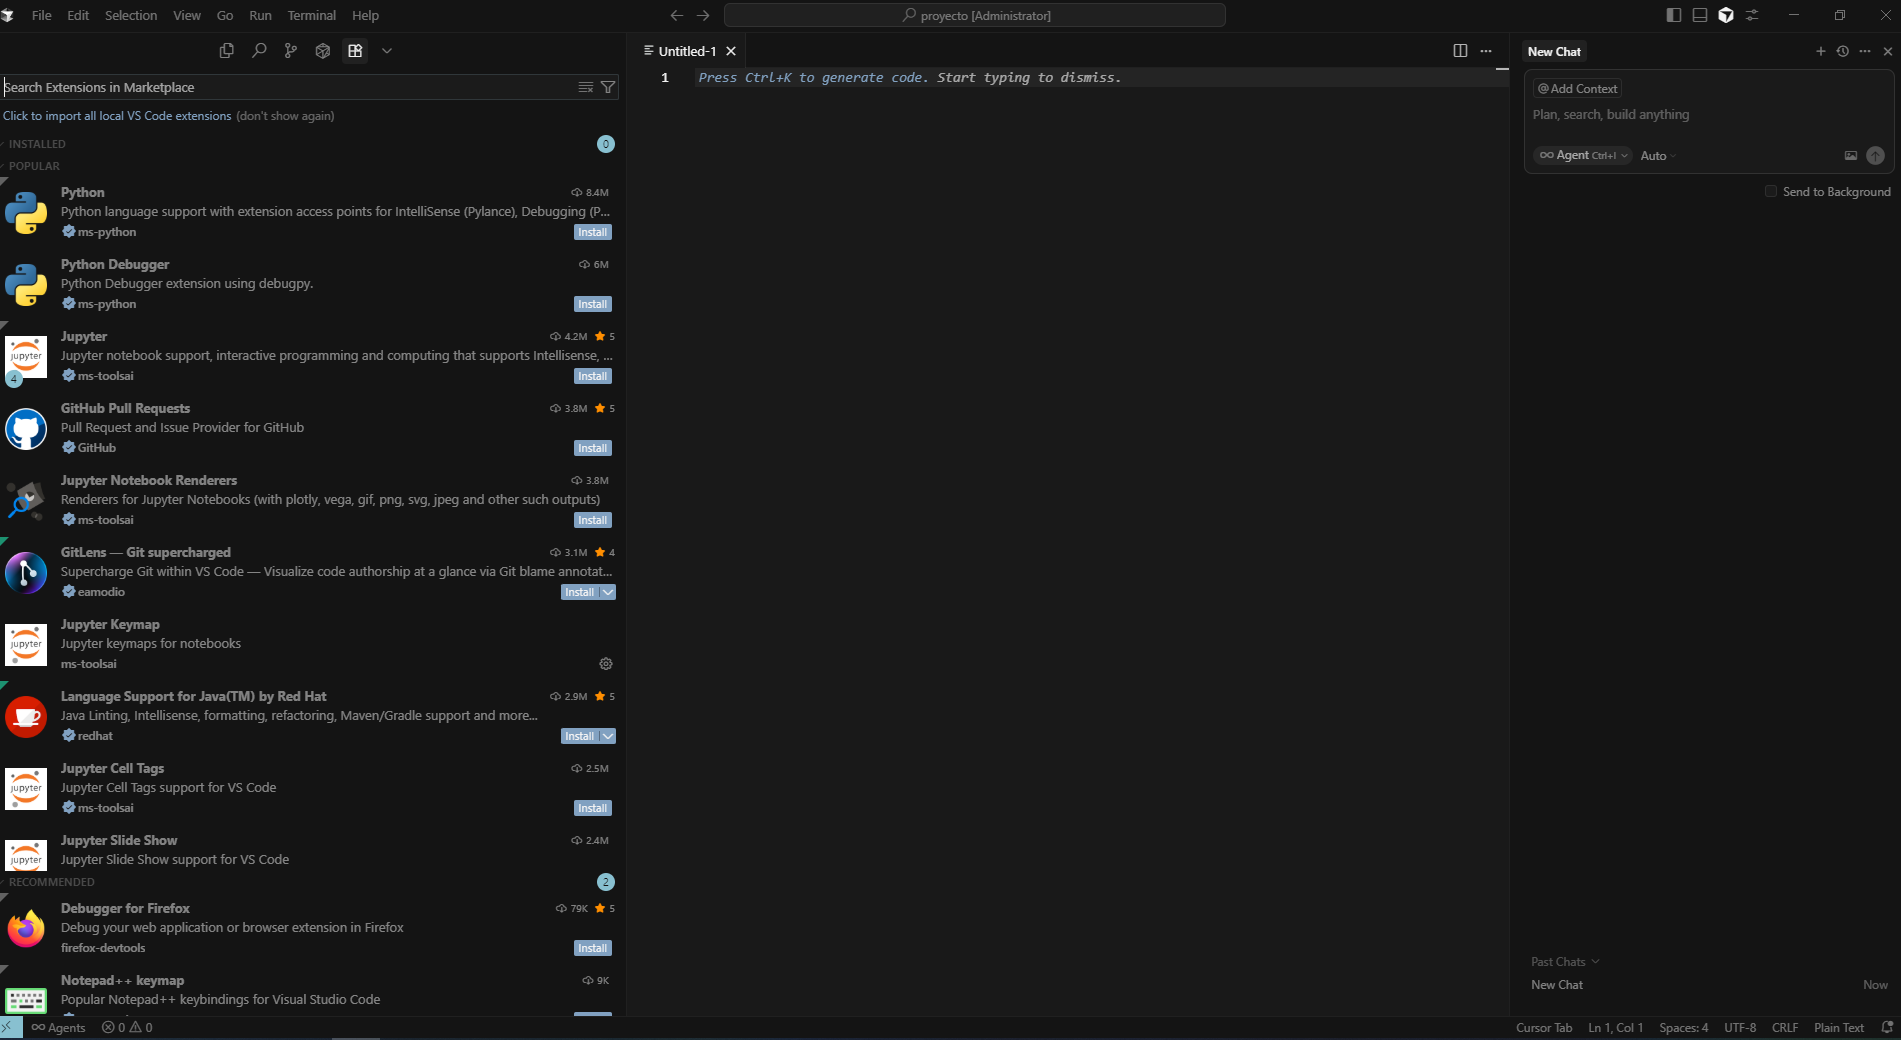Collapse the RECOMMENDED section
Image resolution: width=1901 pixels, height=1040 pixels.
click(x=51, y=882)
